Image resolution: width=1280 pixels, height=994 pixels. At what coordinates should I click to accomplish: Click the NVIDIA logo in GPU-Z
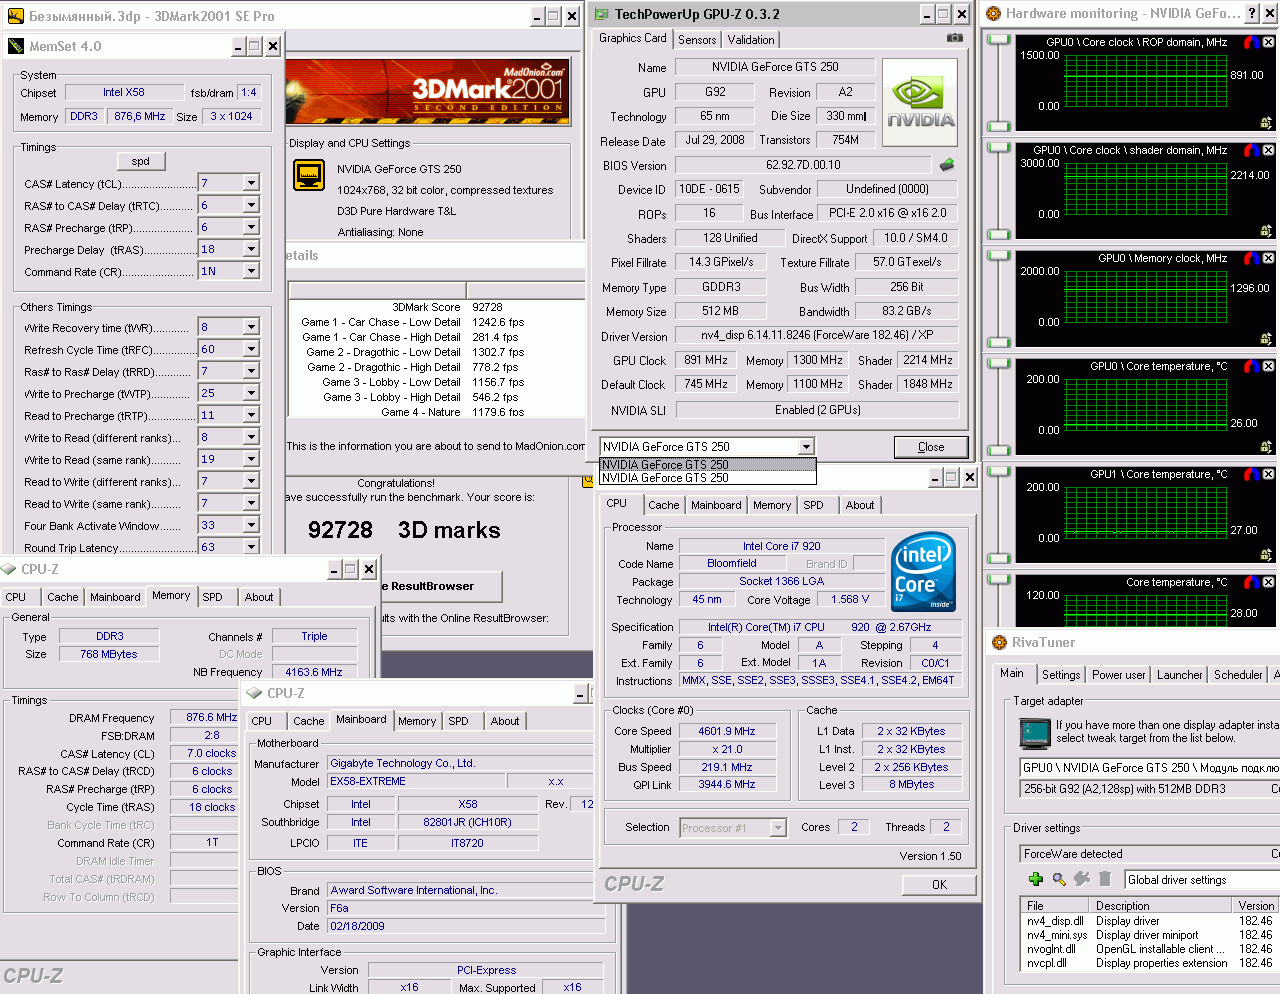(920, 103)
